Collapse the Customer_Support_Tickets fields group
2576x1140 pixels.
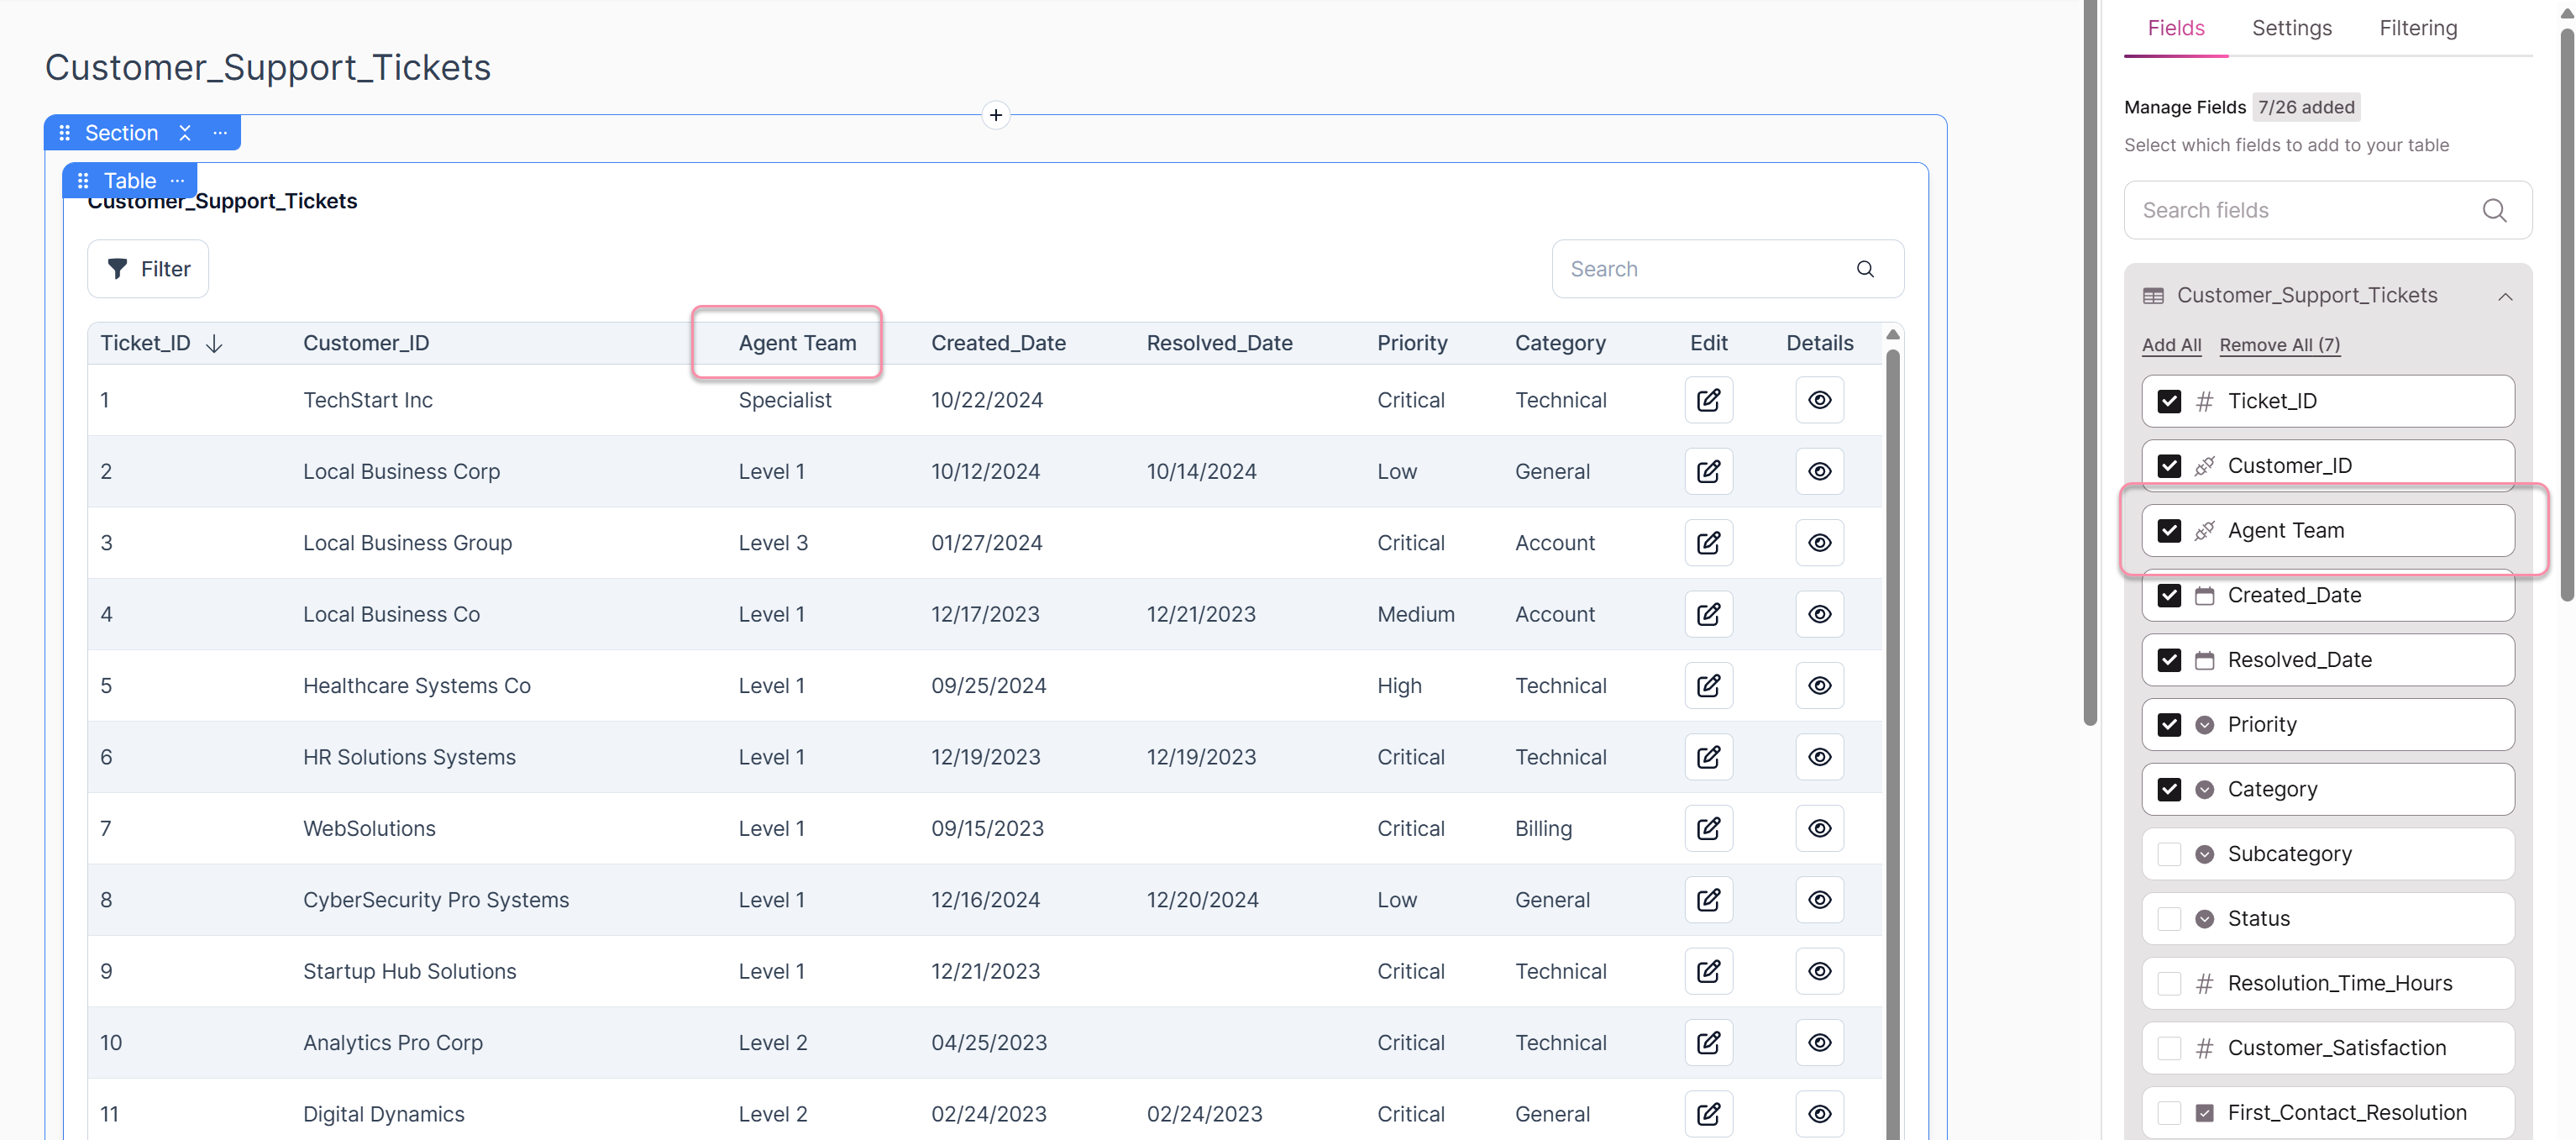click(2504, 296)
